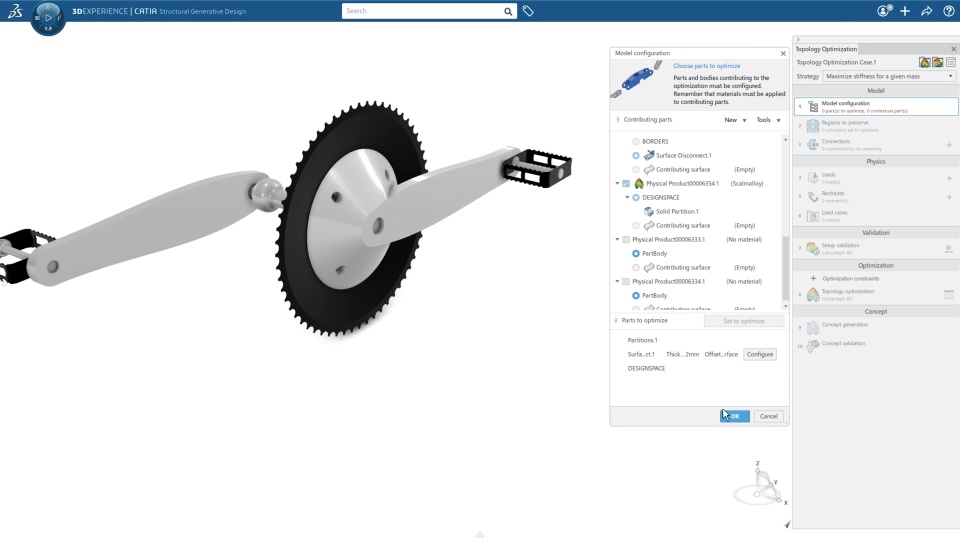
Task: Run setup validation play icon
Action: tap(949, 249)
